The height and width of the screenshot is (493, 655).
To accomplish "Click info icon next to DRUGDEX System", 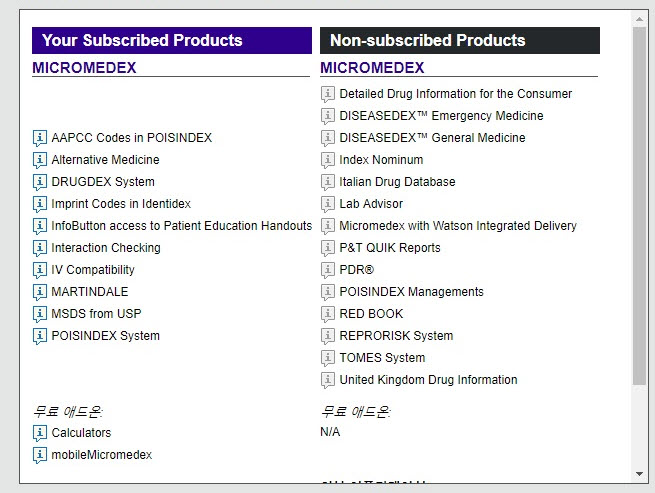I will pos(40,182).
